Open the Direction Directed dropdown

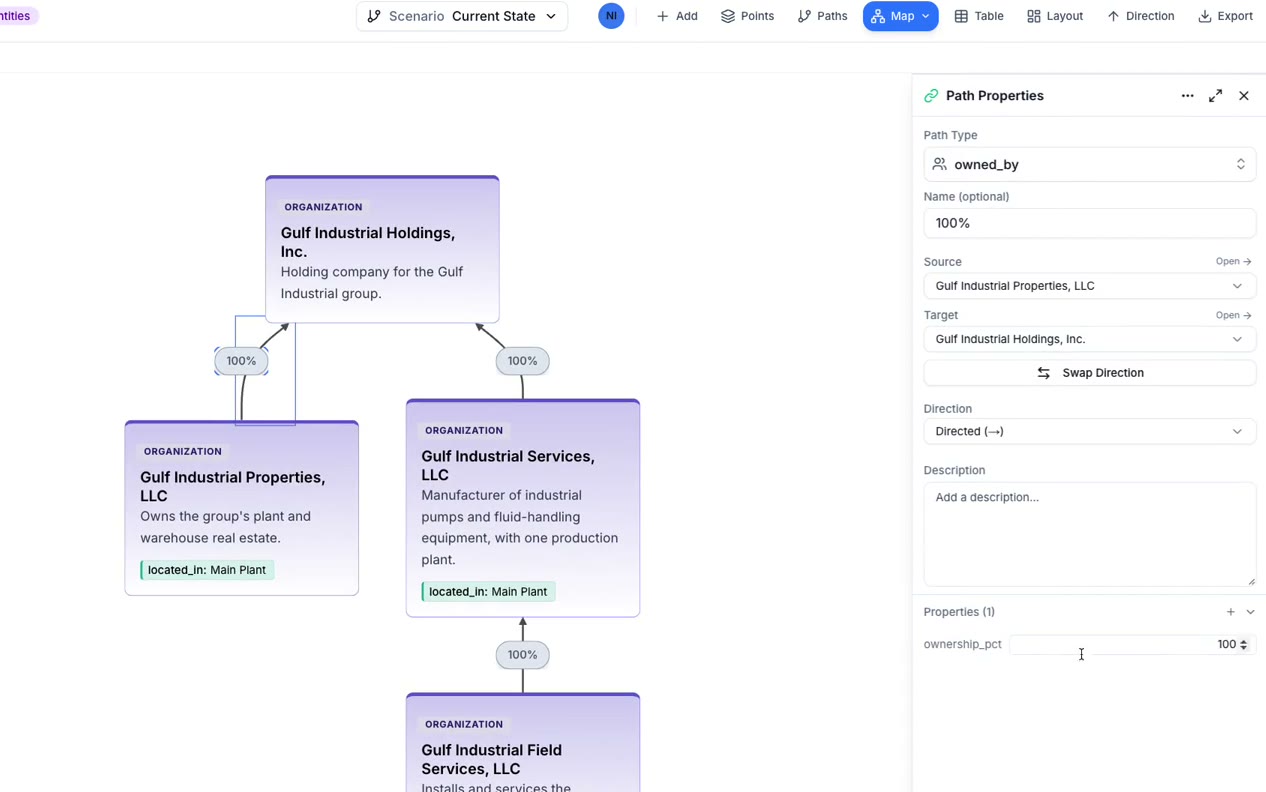1089,431
